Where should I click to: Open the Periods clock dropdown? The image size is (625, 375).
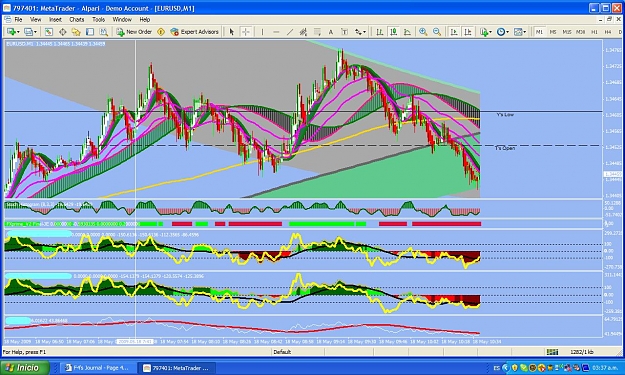(x=503, y=32)
